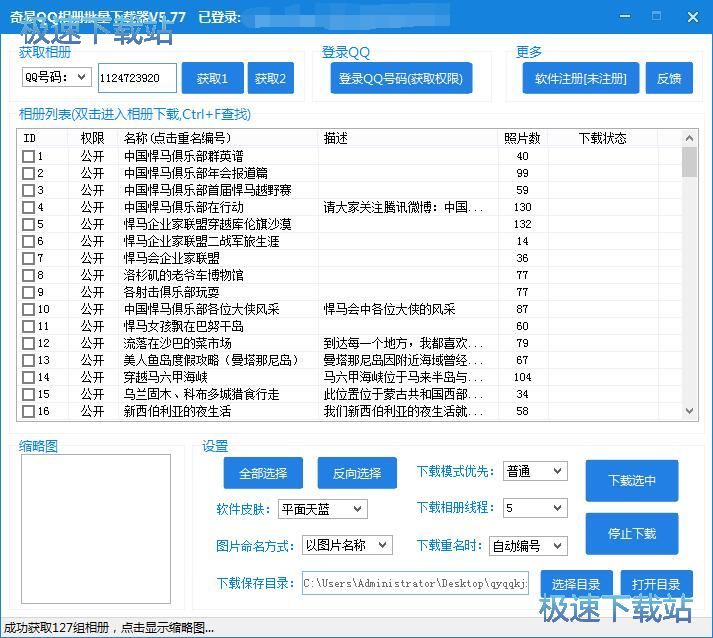
Task: Select album 乌兰固木、科布多城猎食行走
Action: pos(201,394)
